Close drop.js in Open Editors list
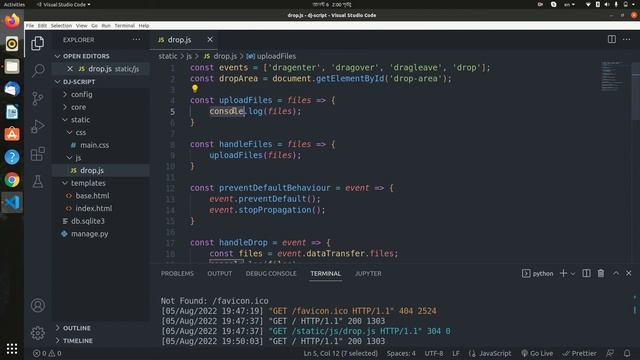640x360 pixels. (70, 69)
